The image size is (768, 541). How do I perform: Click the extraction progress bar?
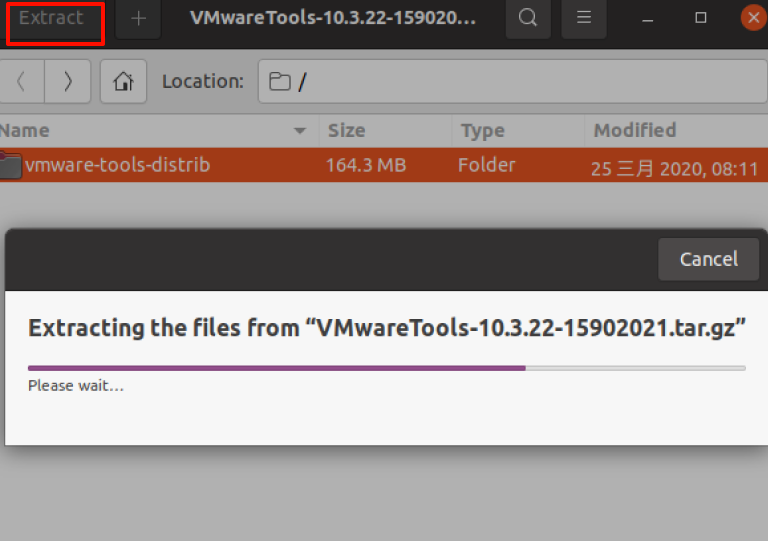[x=386, y=368]
